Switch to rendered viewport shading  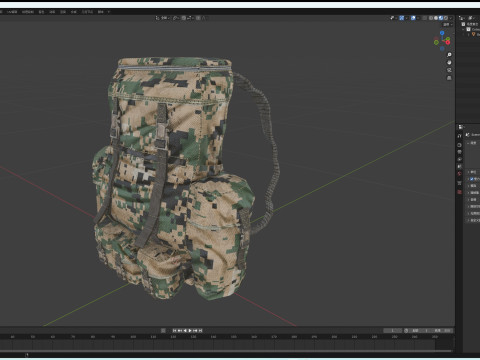click(446, 18)
